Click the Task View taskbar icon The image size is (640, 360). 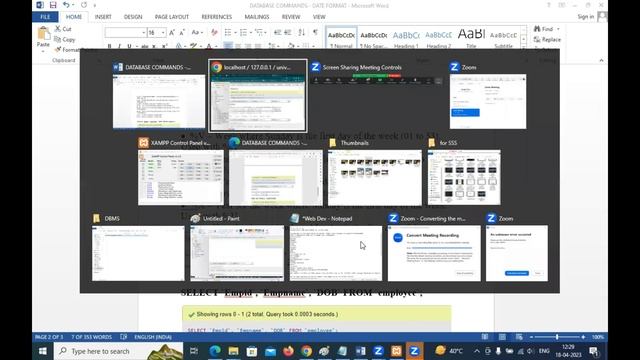coord(194,351)
